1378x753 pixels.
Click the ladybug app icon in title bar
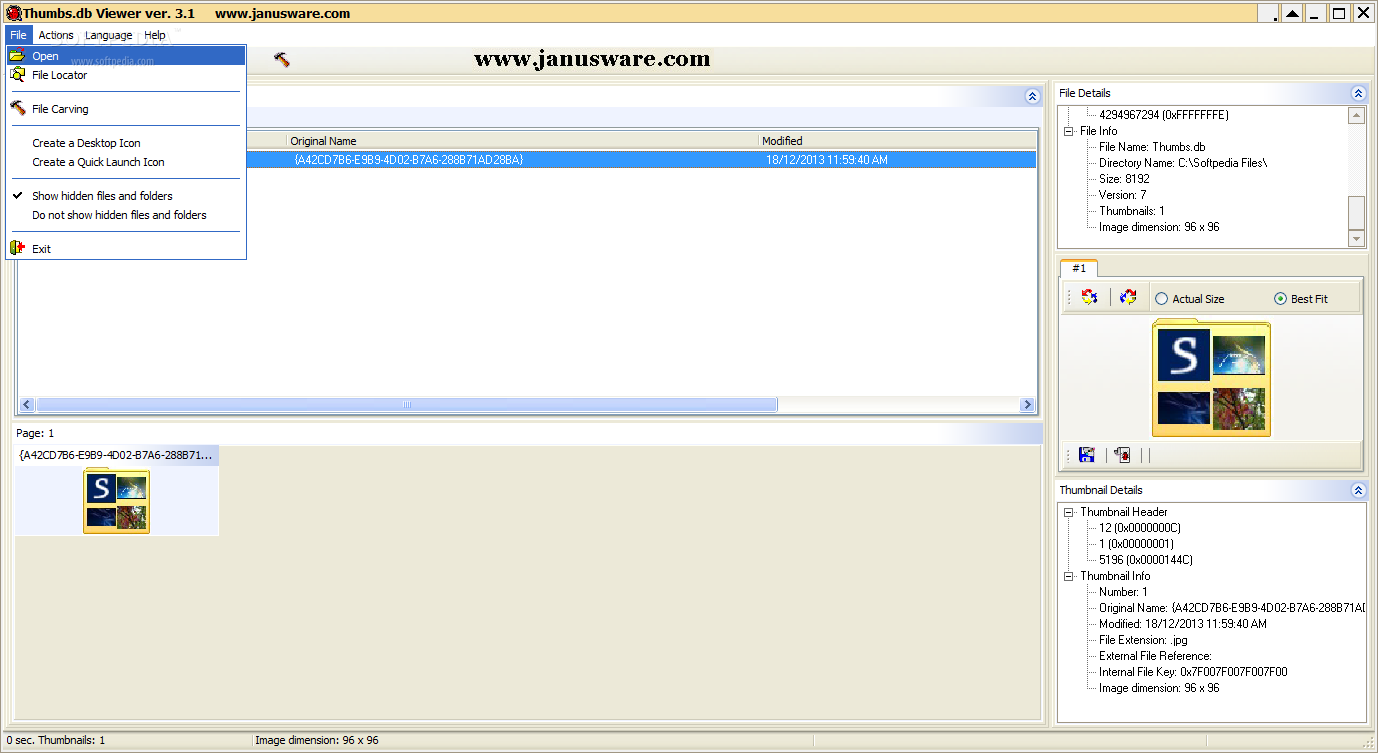[x=14, y=13]
